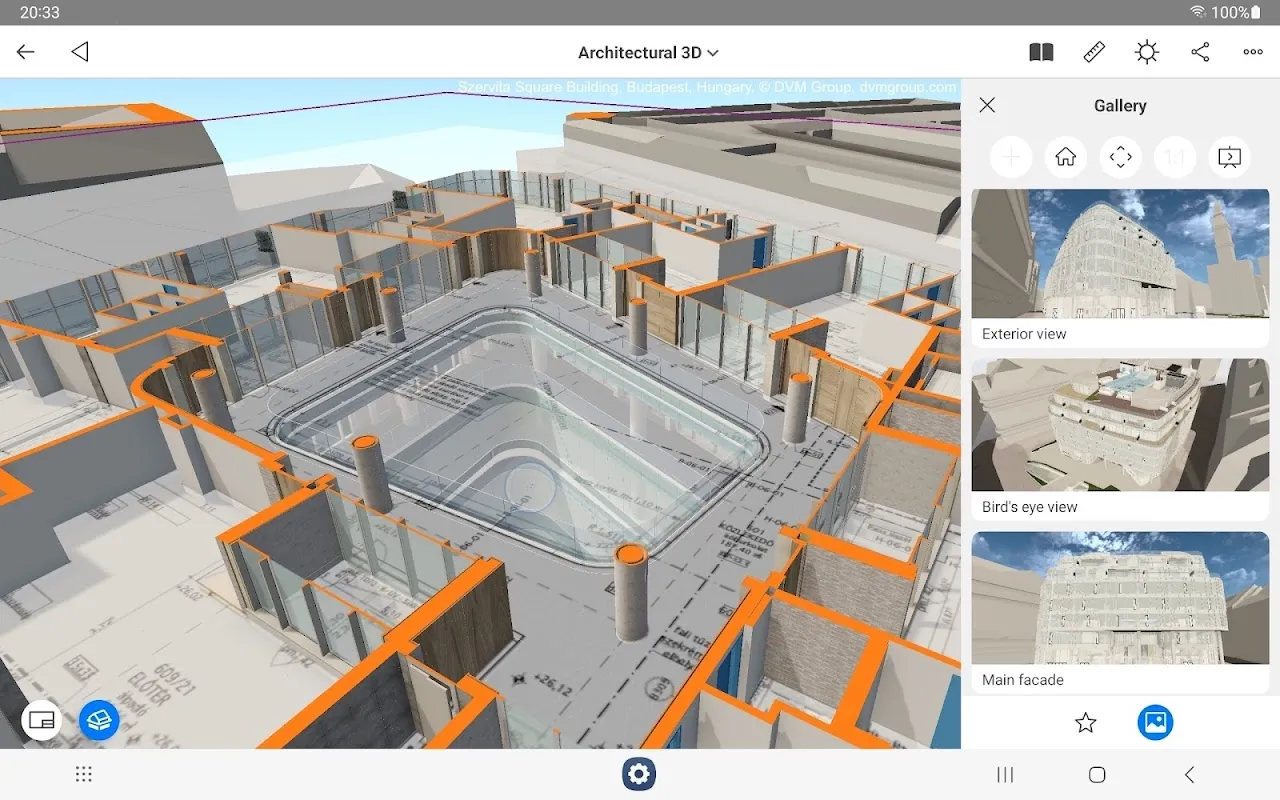Viewport: 1280px width, 800px height.
Task: Open the three-dot more options menu
Action: (x=1253, y=53)
